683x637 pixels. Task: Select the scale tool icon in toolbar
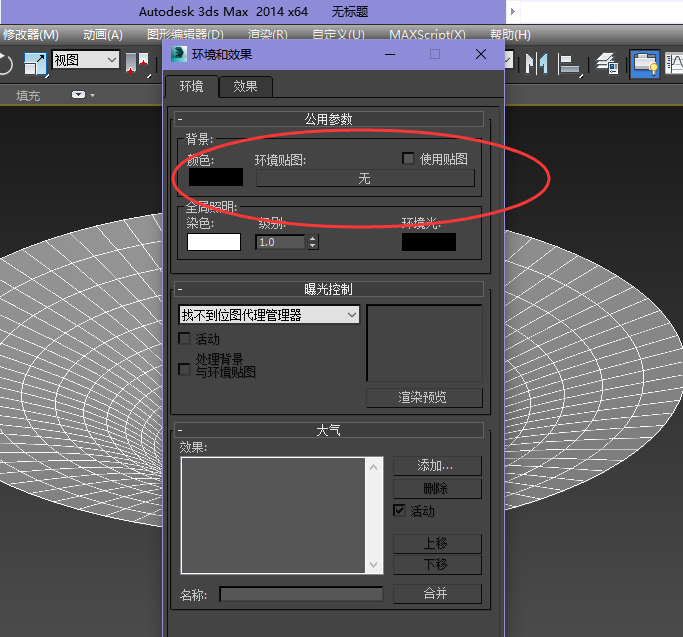coord(35,64)
